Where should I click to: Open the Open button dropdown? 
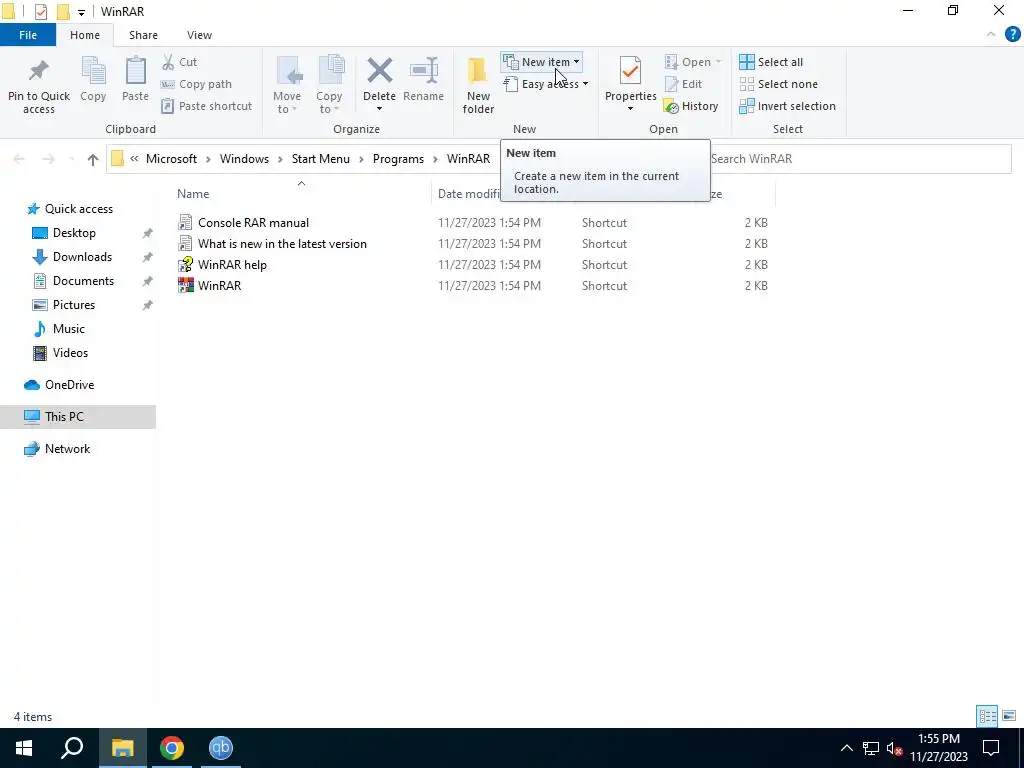point(718,62)
